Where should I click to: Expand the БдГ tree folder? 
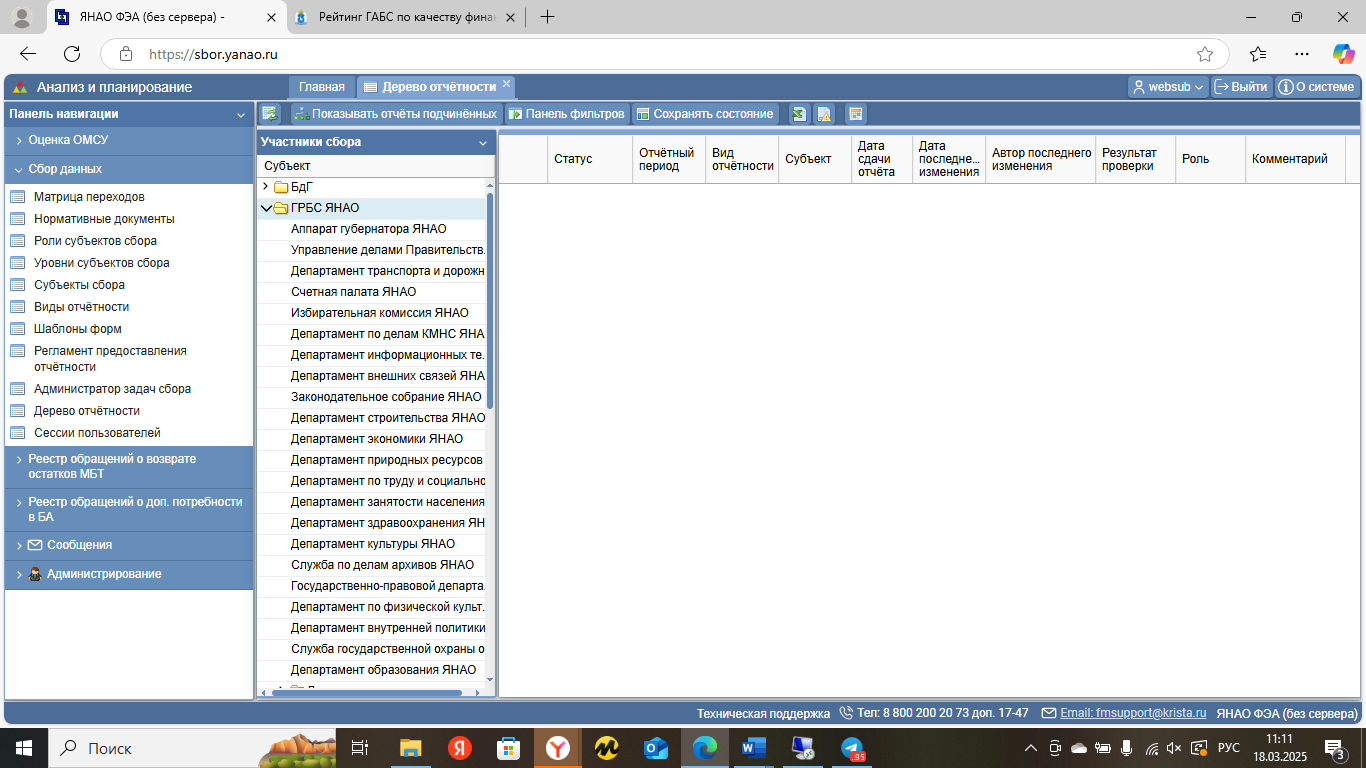coord(266,187)
